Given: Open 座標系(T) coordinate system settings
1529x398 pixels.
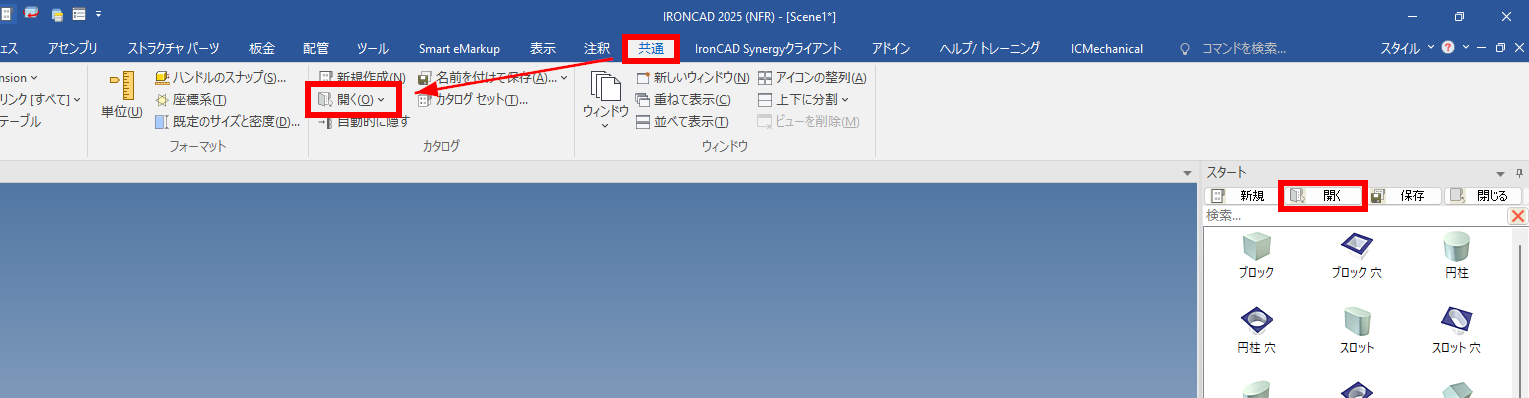Looking at the screenshot, I should point(191,100).
